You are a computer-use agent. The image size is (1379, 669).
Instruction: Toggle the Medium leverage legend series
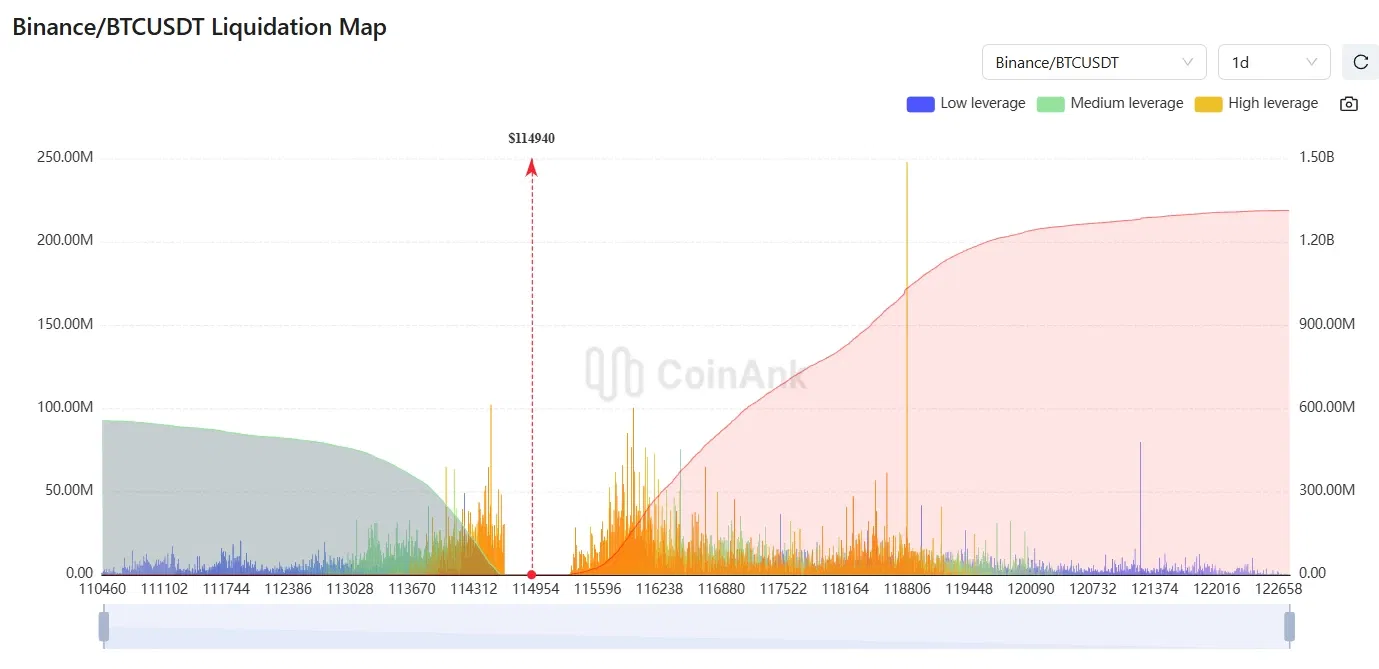[1110, 103]
